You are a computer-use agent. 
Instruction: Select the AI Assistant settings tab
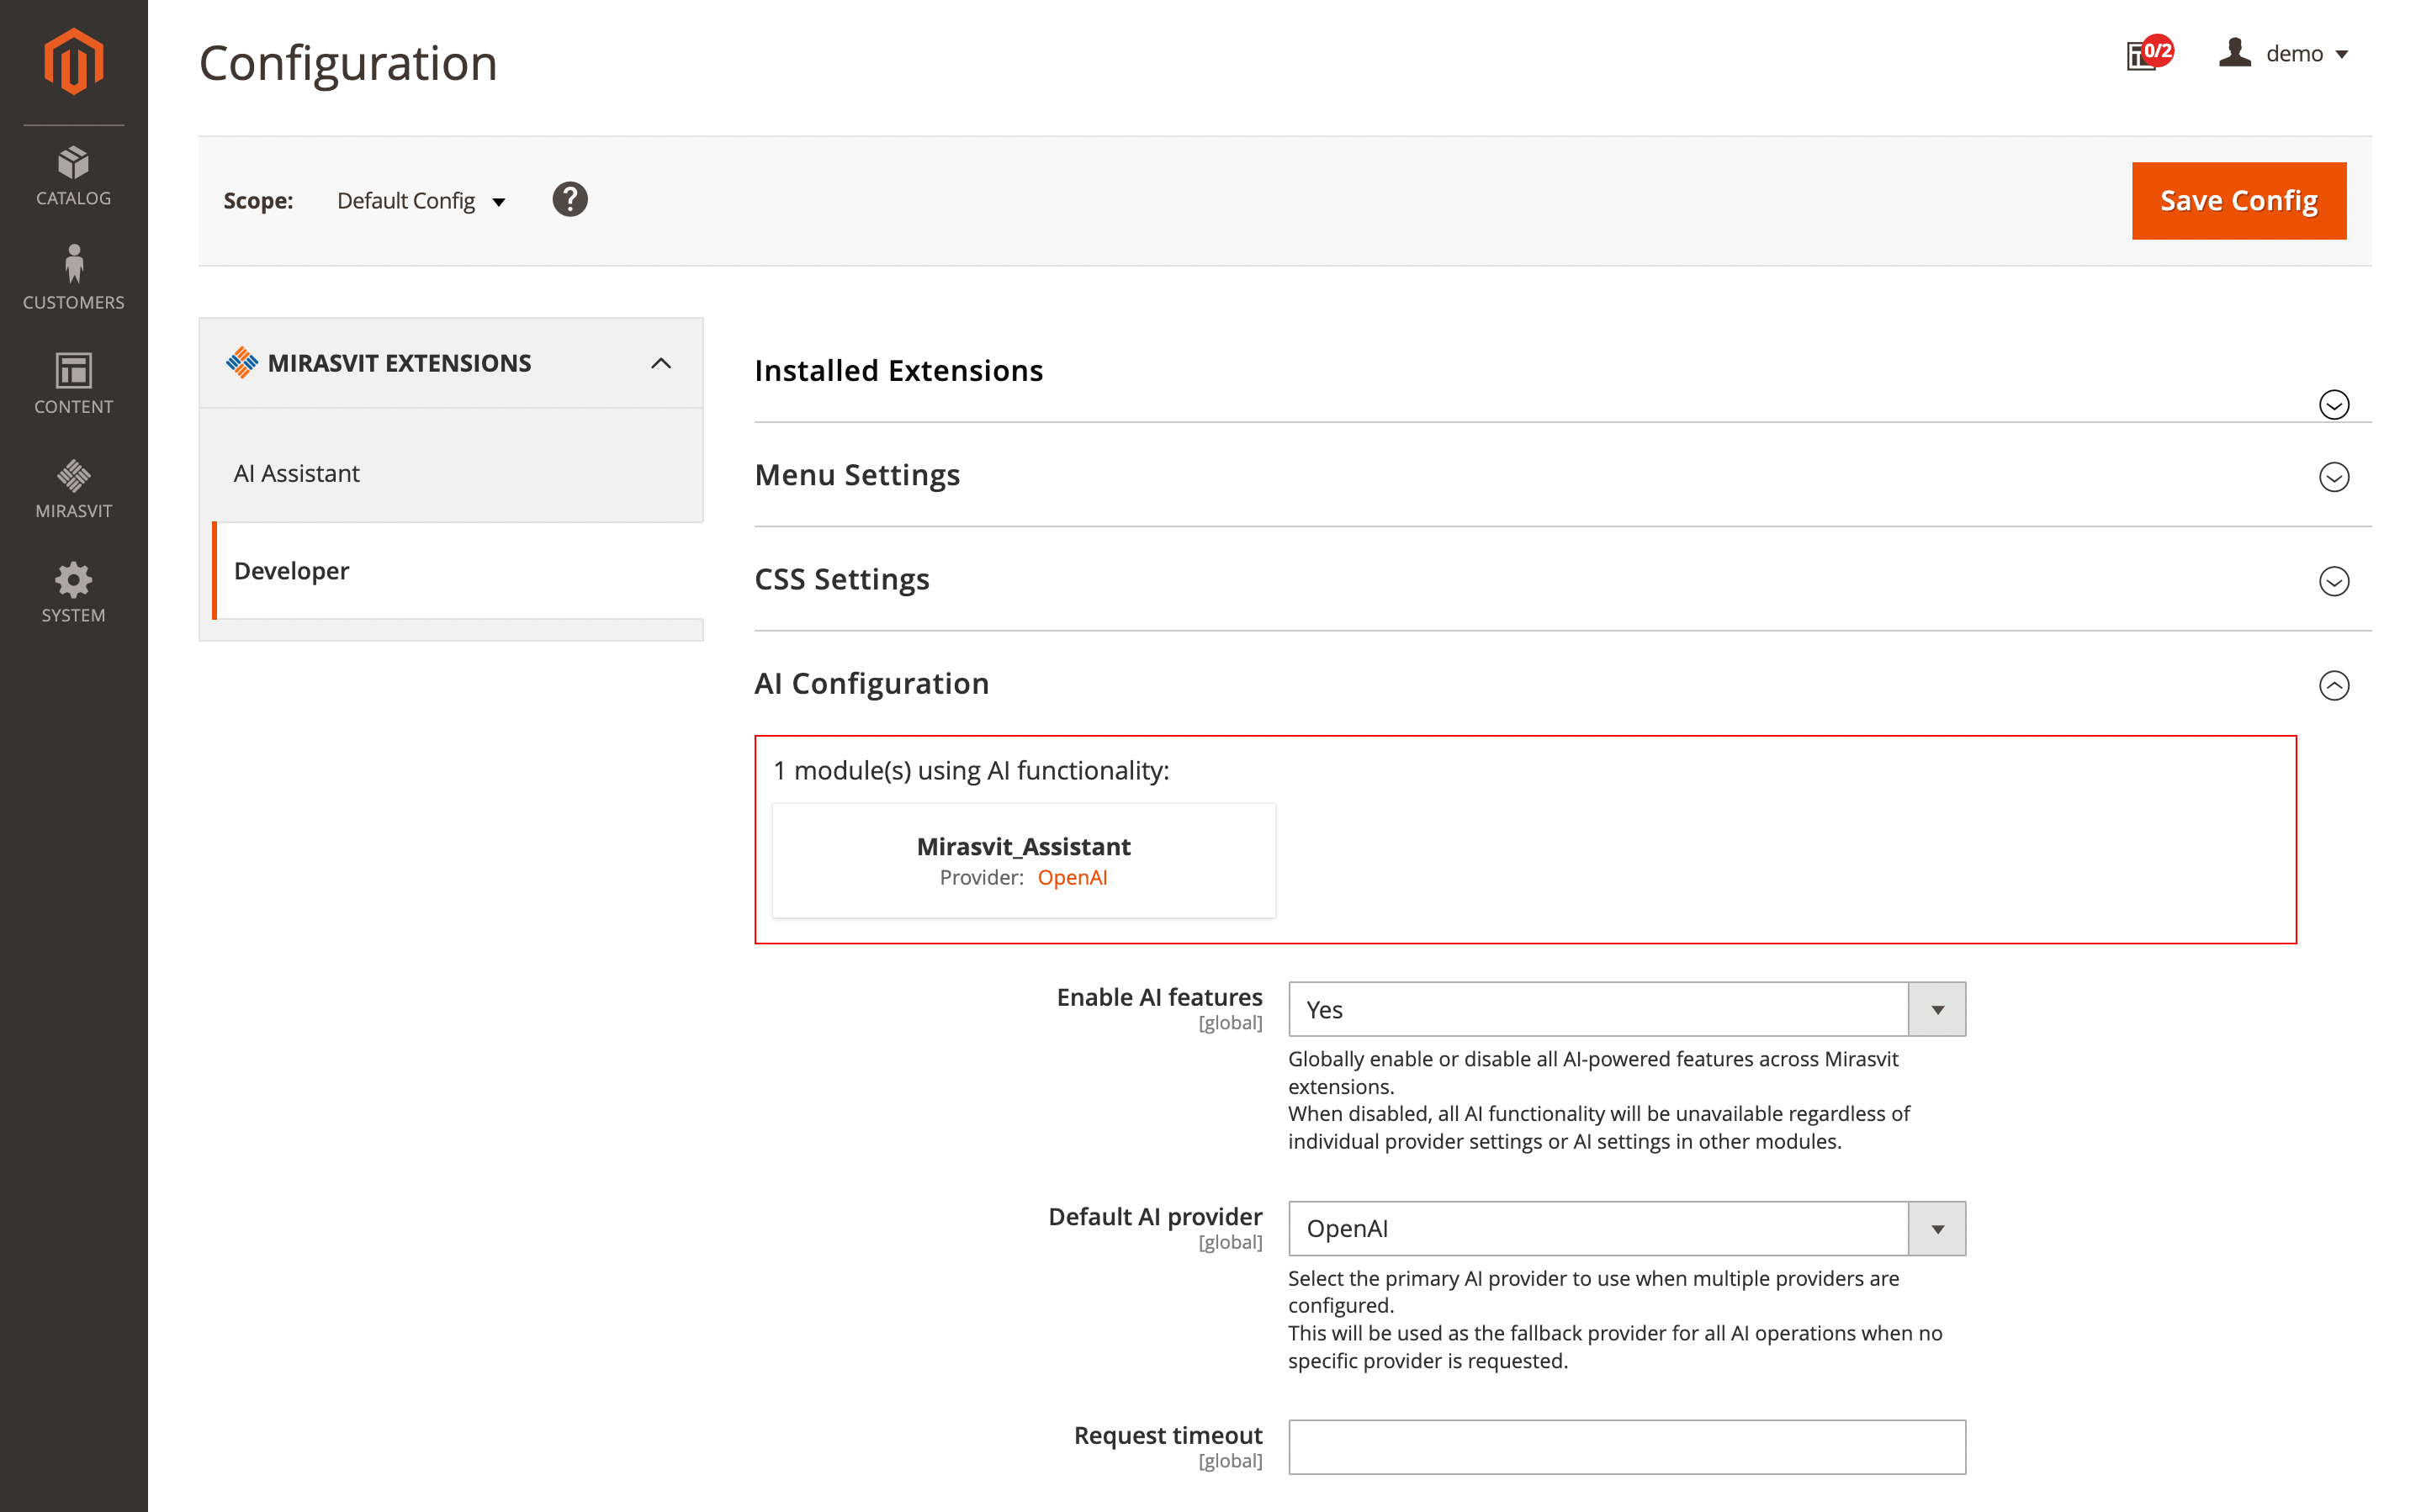coord(297,473)
